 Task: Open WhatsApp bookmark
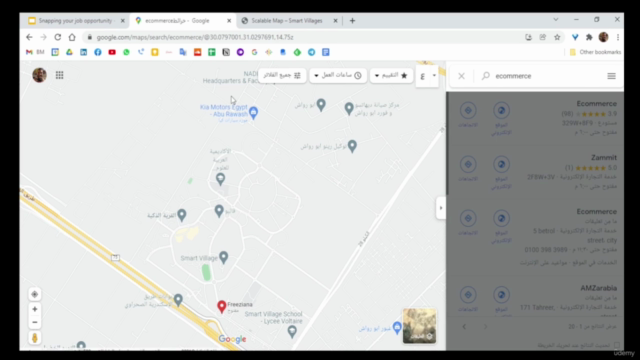pos(127,52)
